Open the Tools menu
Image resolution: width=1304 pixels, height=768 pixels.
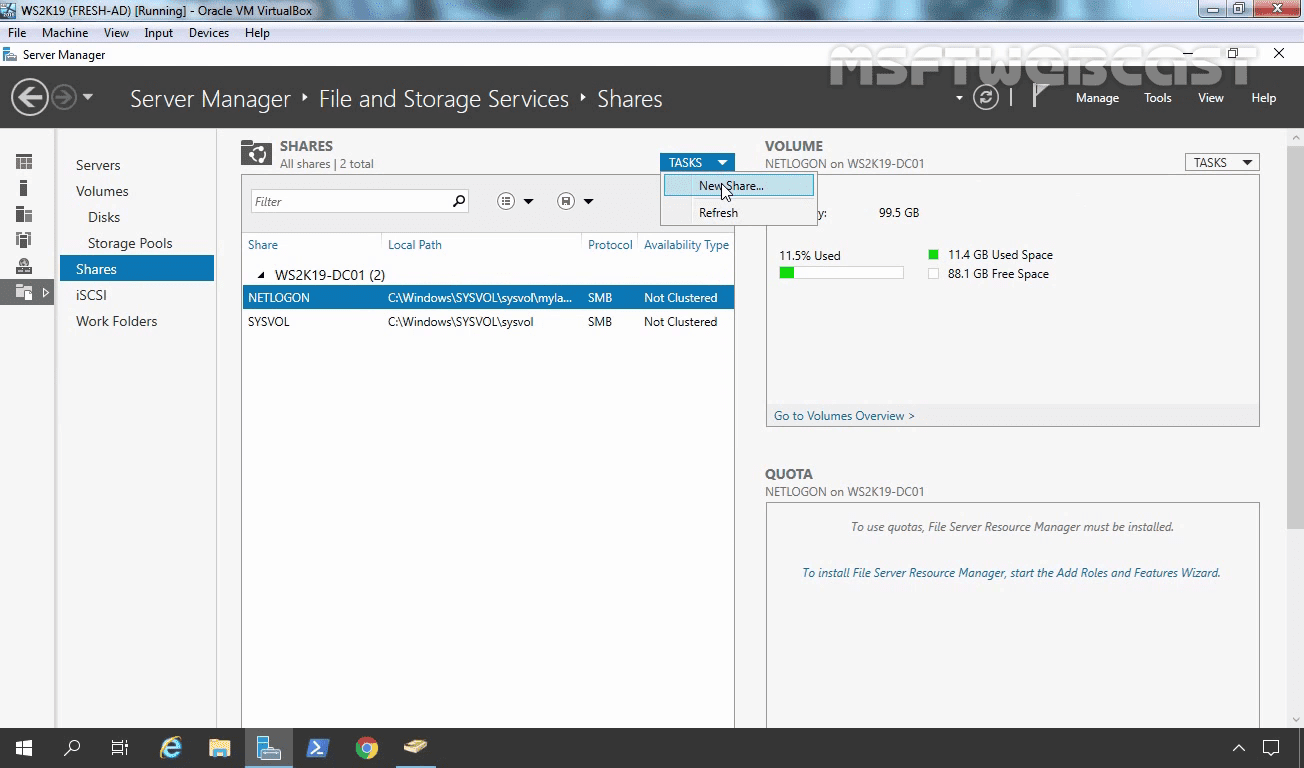tap(1158, 98)
